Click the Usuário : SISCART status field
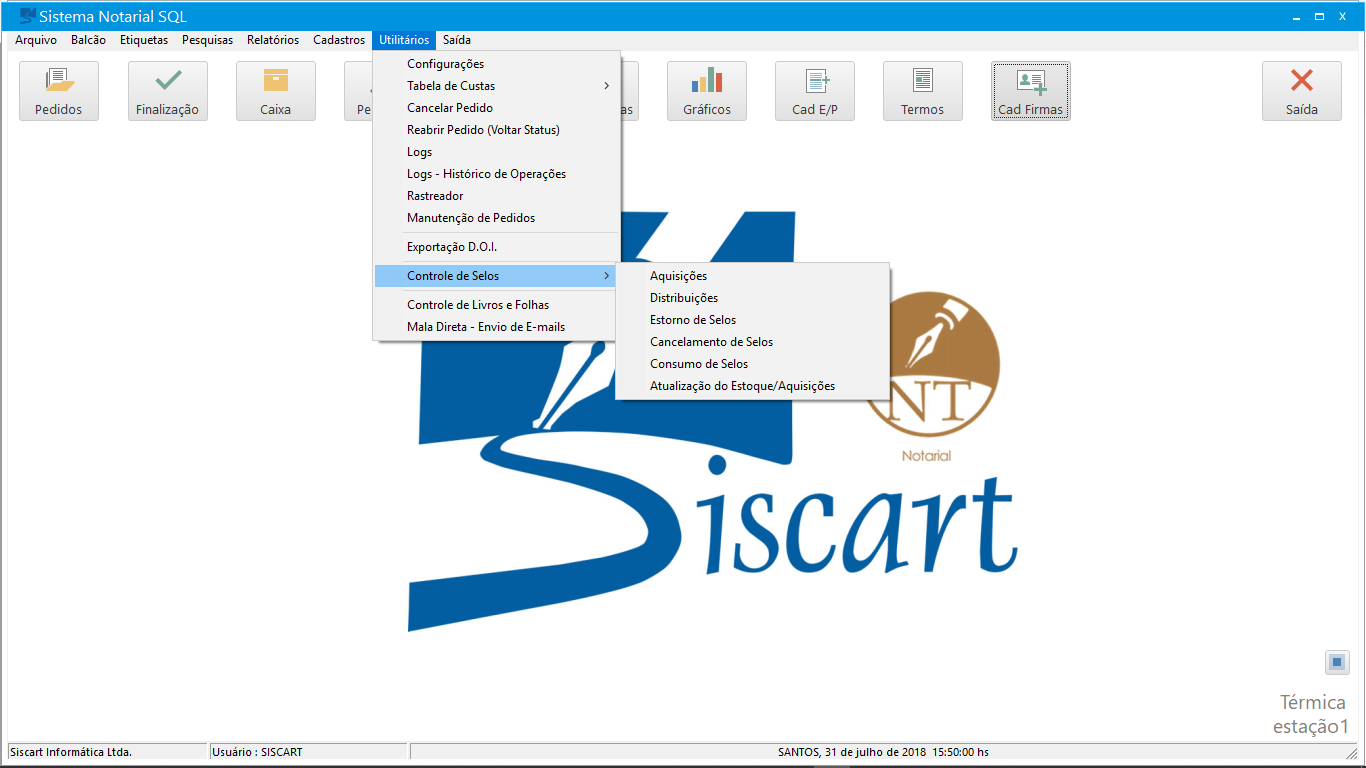1366x768 pixels. pos(308,752)
